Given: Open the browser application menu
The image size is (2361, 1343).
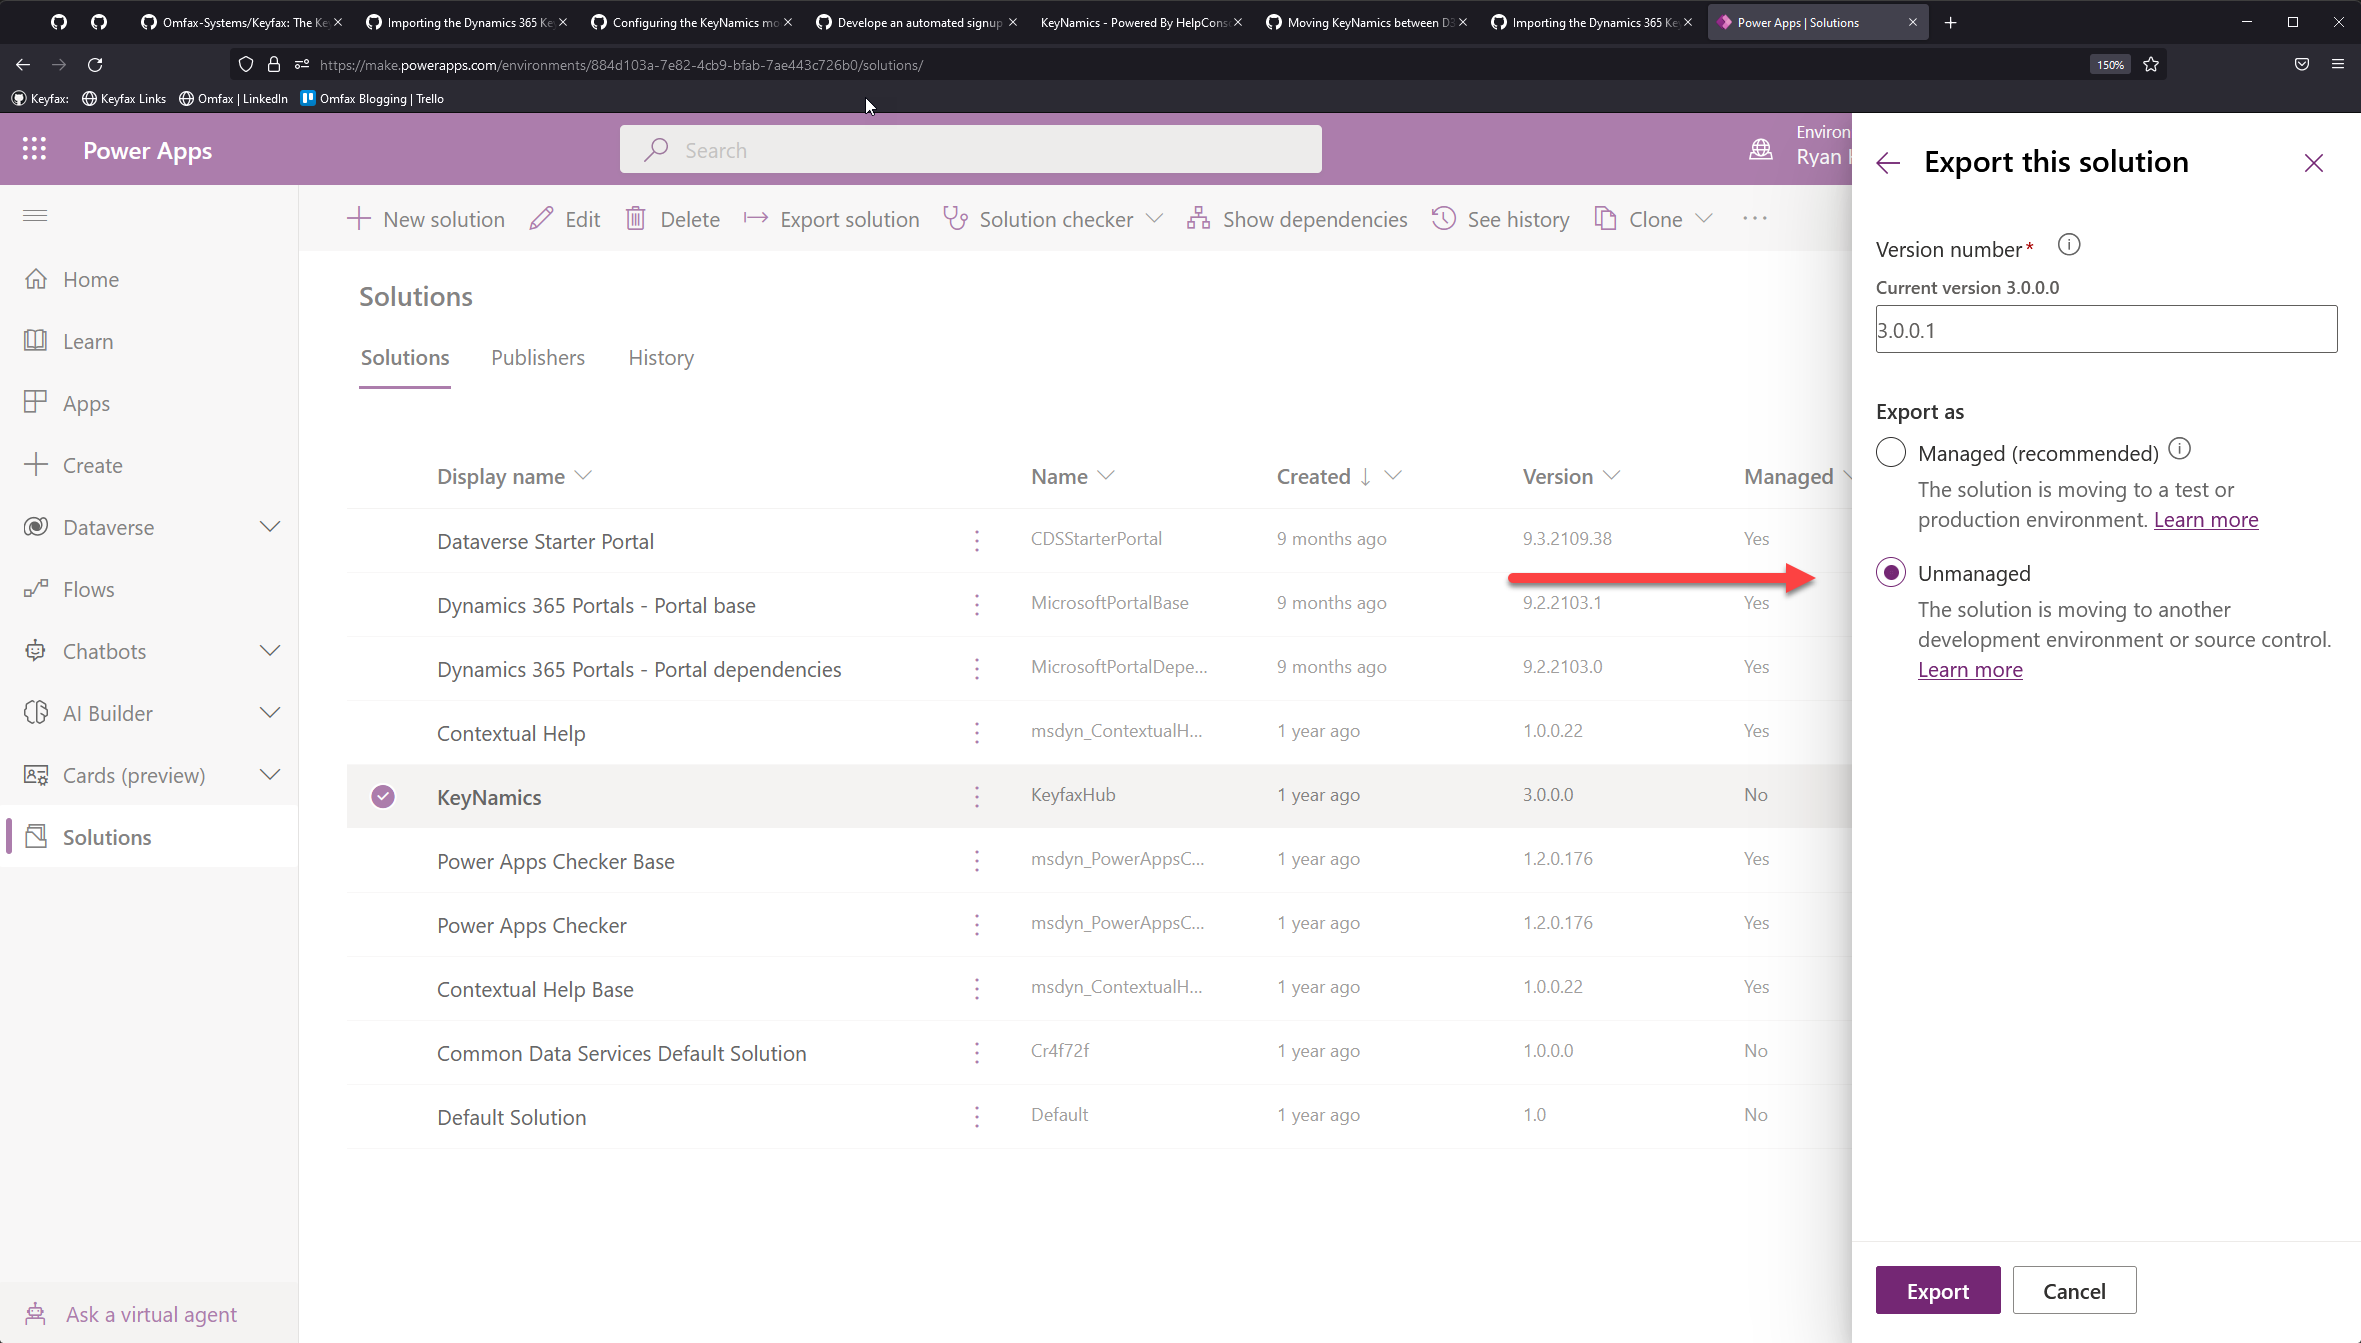Looking at the screenshot, I should pos(2337,64).
